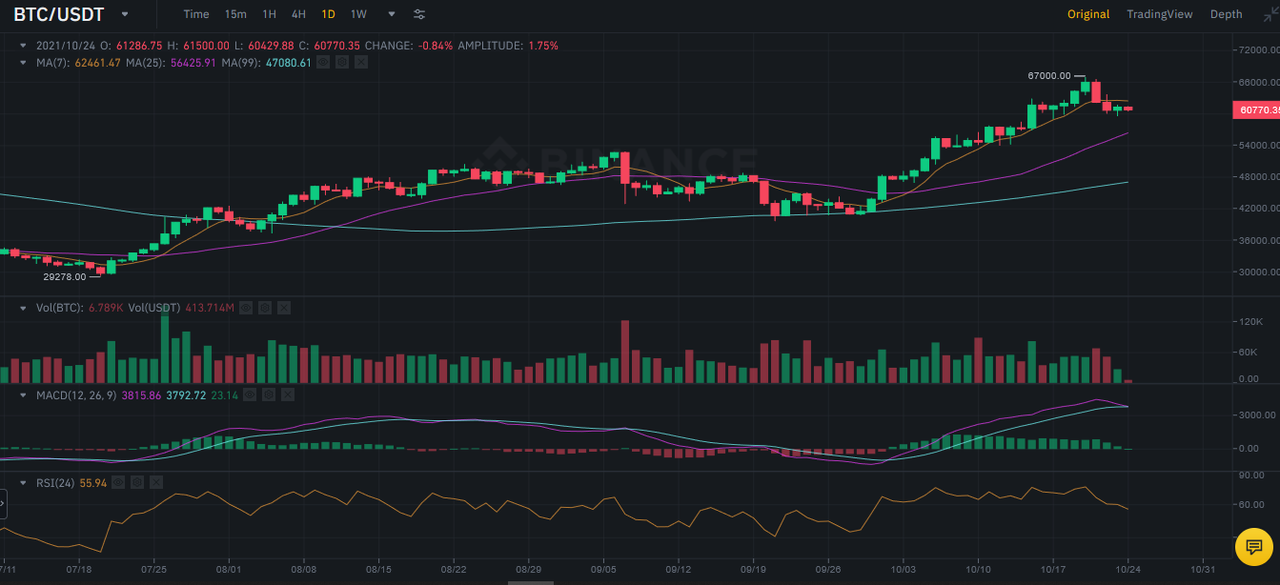Open the BTC/USDT pair selector dropdown
The width and height of the screenshot is (1280, 585).
click(x=124, y=14)
